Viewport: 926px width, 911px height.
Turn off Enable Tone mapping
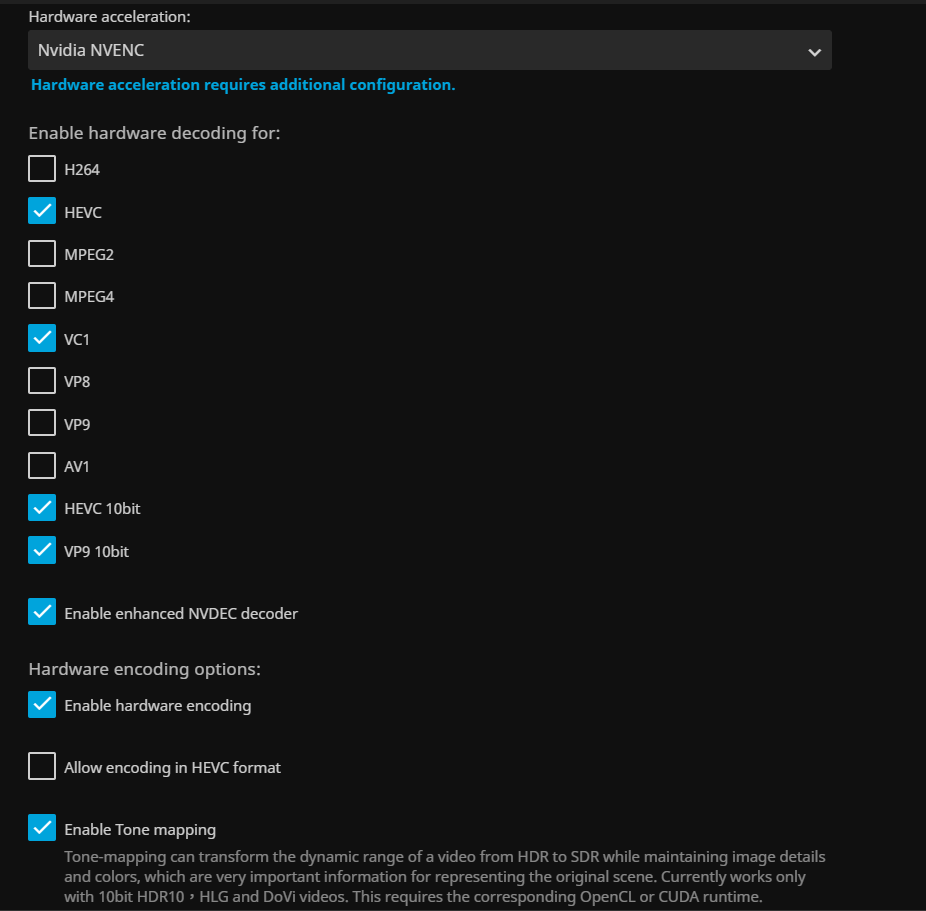click(42, 829)
